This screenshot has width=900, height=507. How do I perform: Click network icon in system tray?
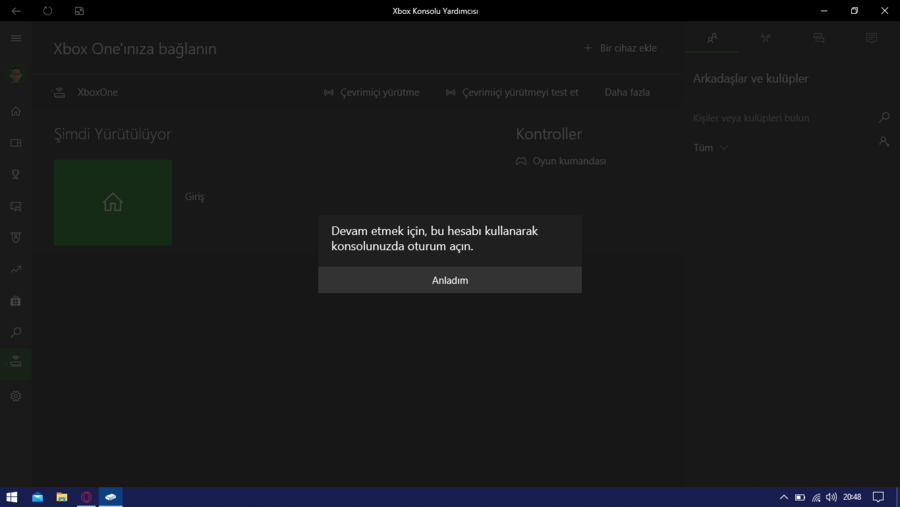coord(816,497)
